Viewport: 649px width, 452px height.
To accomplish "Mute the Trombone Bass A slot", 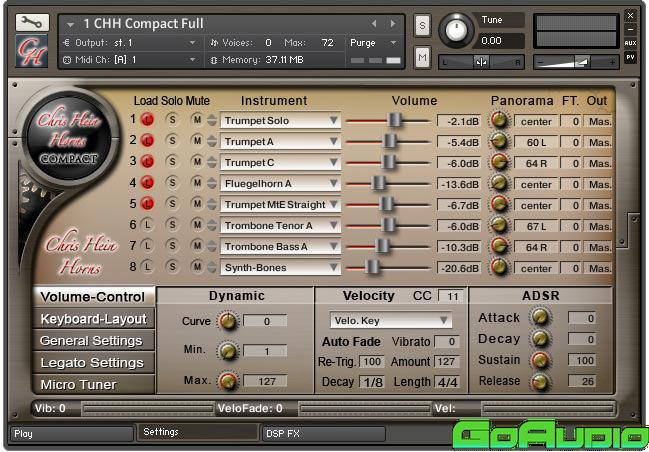I will [197, 245].
